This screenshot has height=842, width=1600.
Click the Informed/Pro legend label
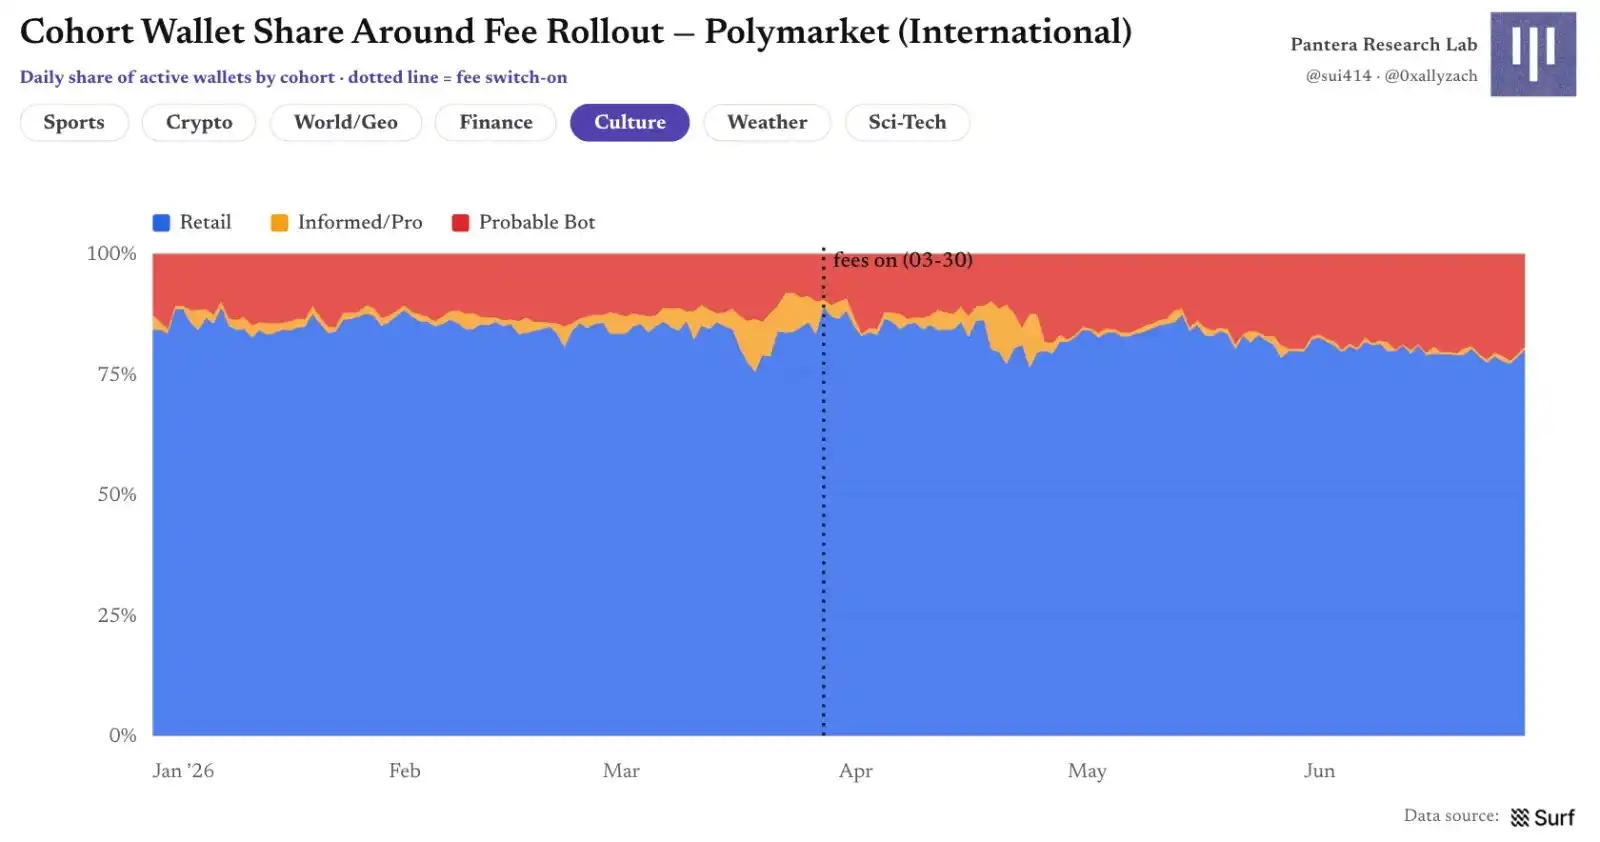point(360,222)
